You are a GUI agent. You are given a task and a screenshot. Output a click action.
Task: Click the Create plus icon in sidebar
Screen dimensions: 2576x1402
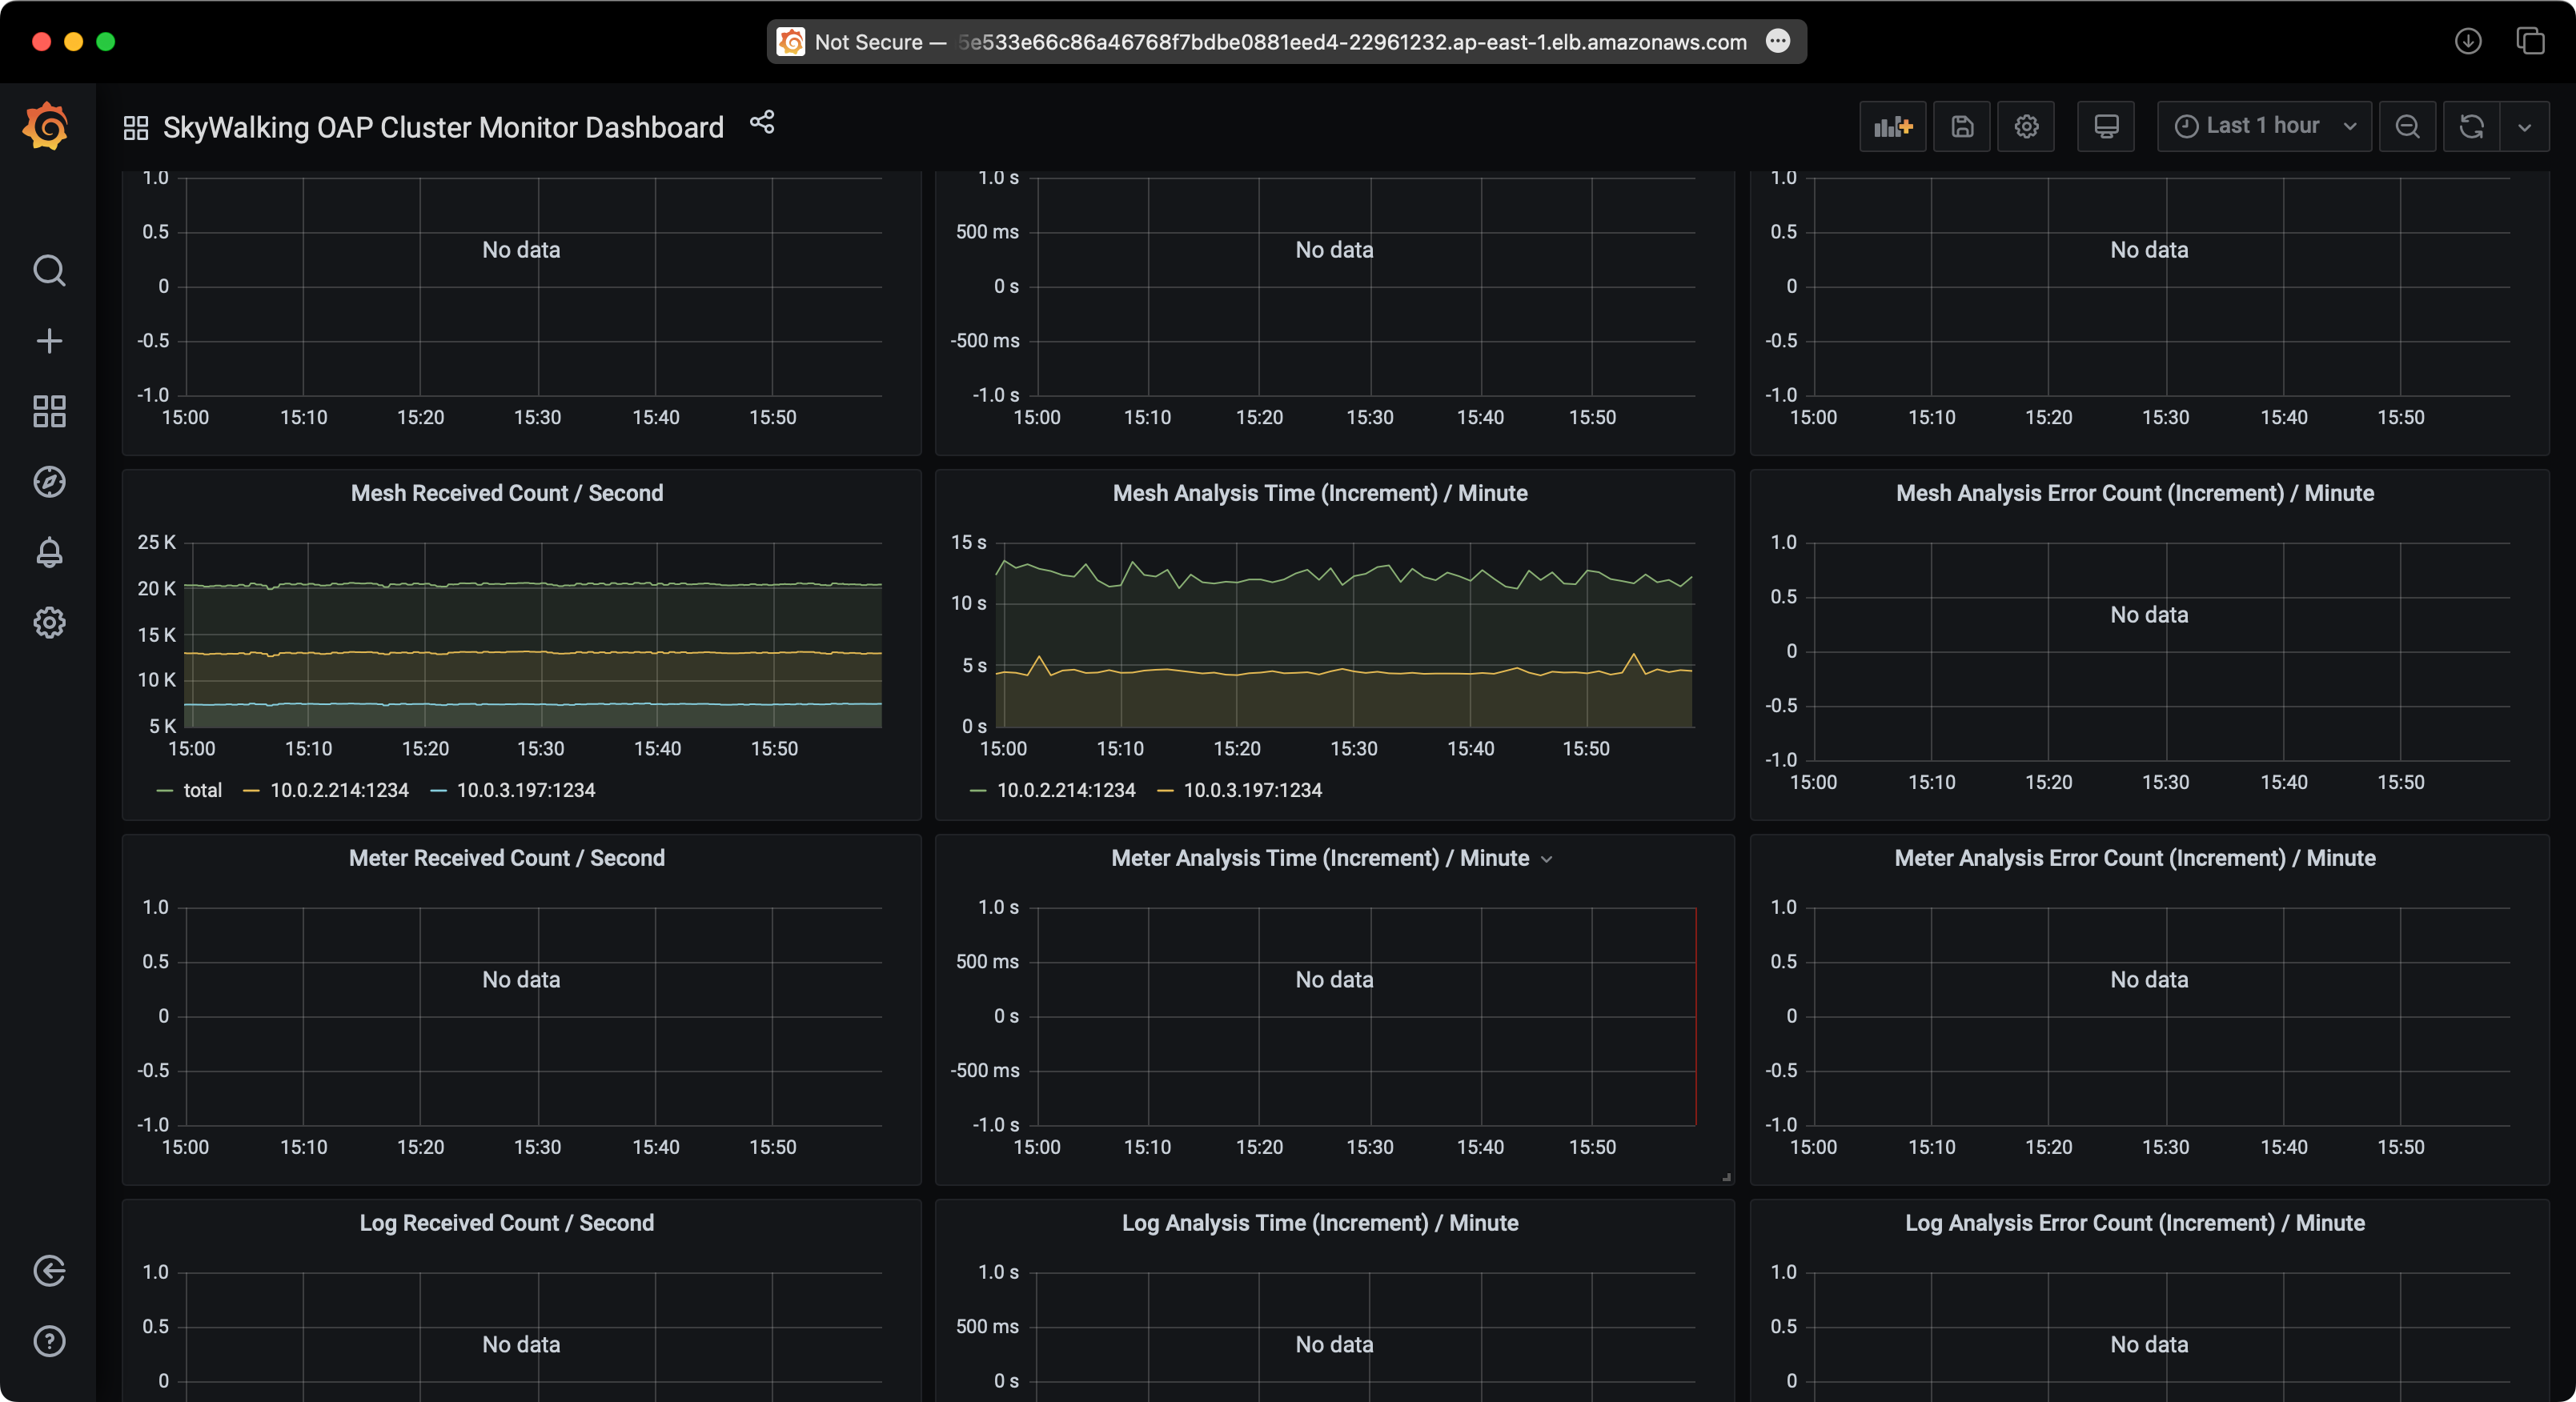pyautogui.click(x=49, y=341)
